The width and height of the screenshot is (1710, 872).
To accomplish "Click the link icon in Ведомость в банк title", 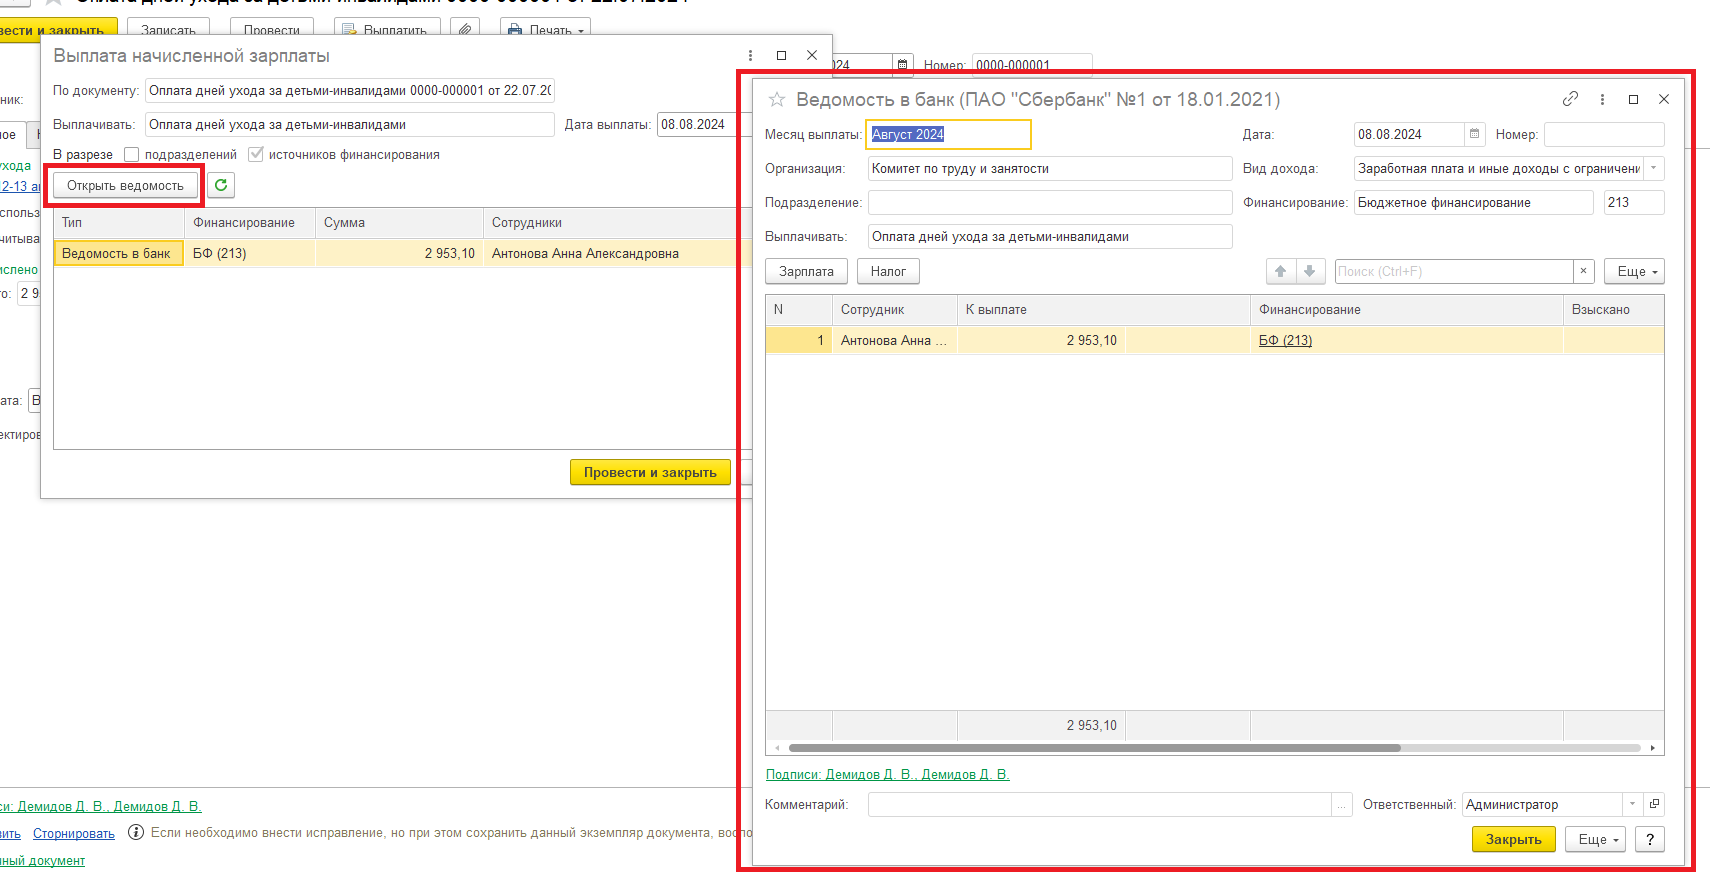I will point(1570,99).
